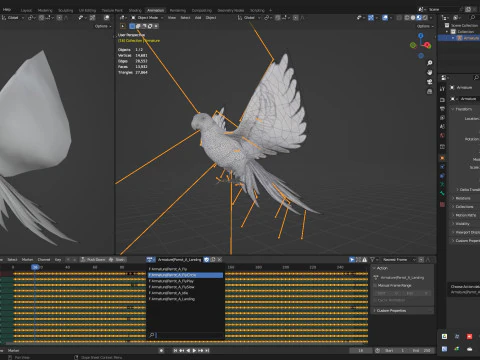
Task: Open the Object Mode dropdown
Action: [x=147, y=17]
